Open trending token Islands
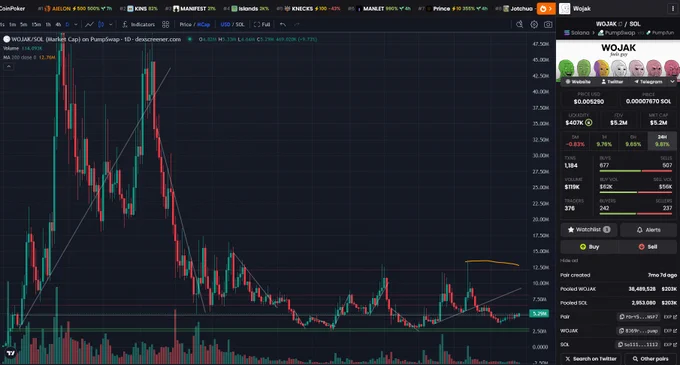This screenshot has width=680, height=365. pyautogui.click(x=246, y=8)
